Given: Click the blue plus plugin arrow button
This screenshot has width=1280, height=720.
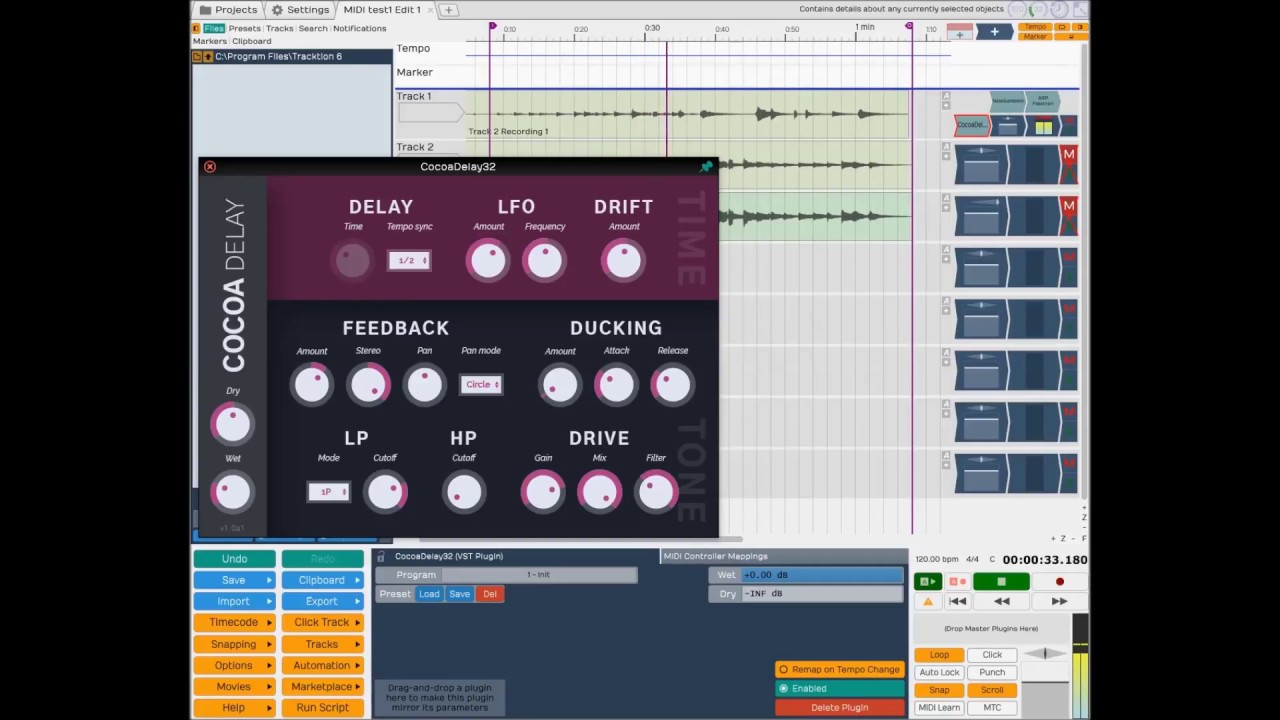Looking at the screenshot, I should [x=994, y=32].
